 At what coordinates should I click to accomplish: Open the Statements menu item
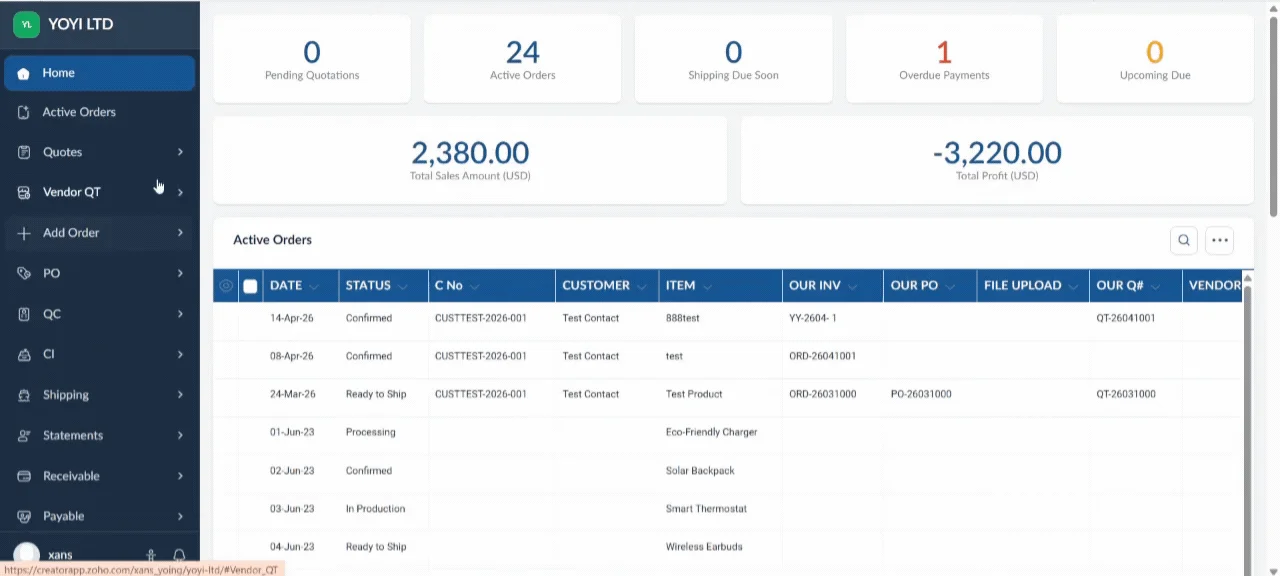click(99, 435)
